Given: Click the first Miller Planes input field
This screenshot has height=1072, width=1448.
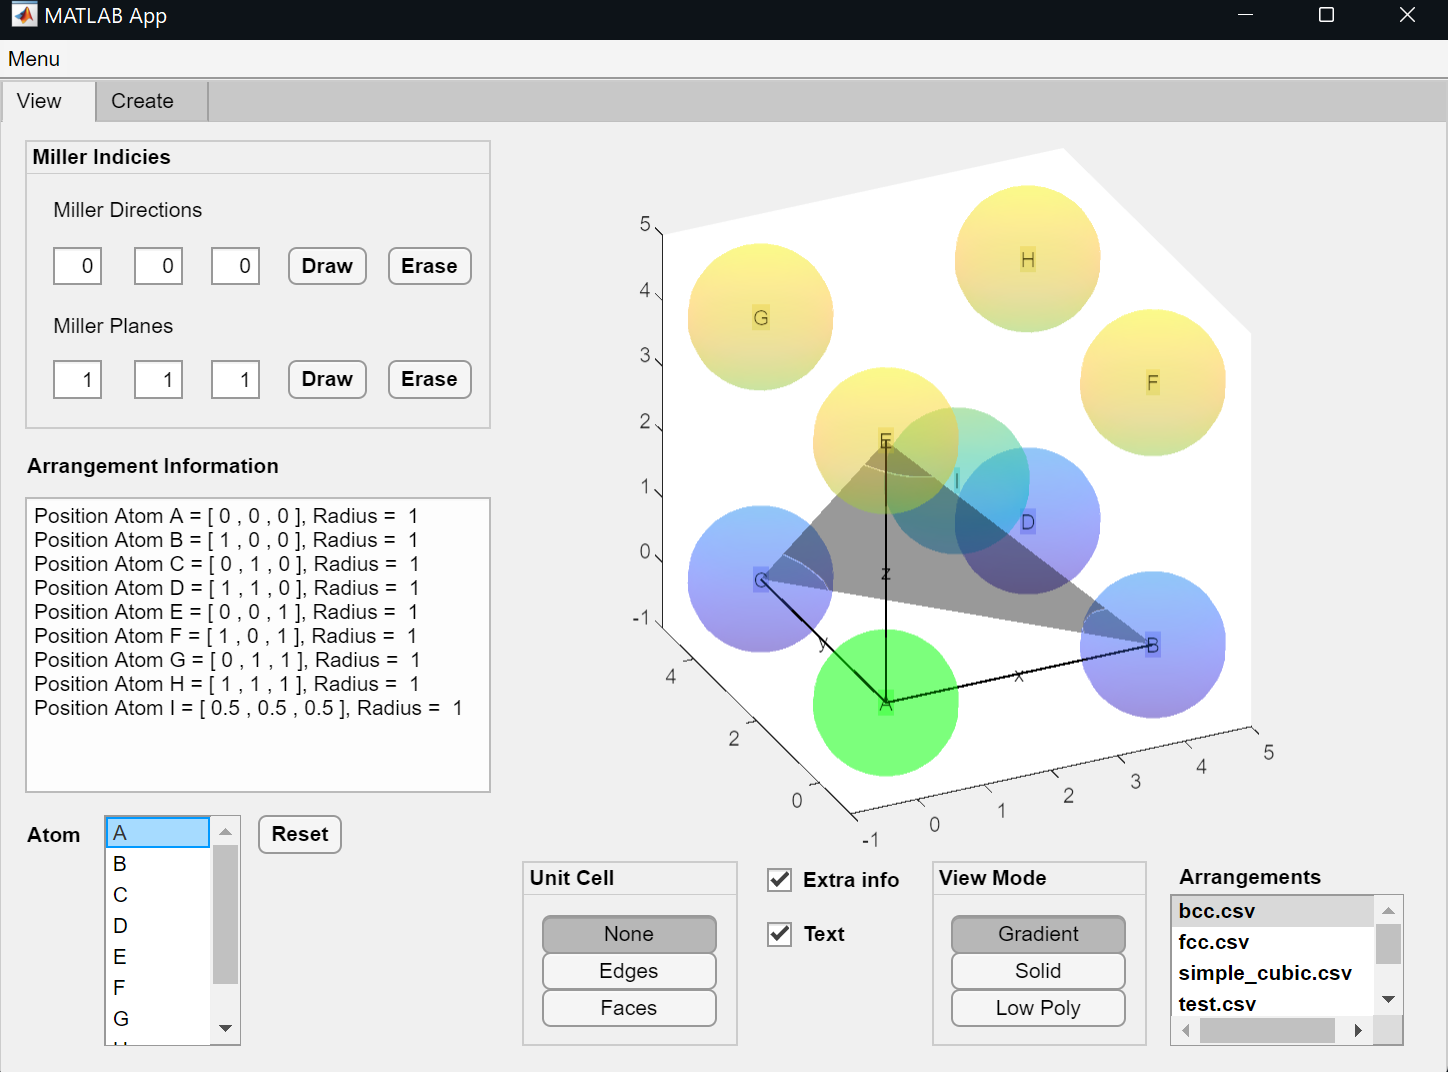Looking at the screenshot, I should 77,379.
